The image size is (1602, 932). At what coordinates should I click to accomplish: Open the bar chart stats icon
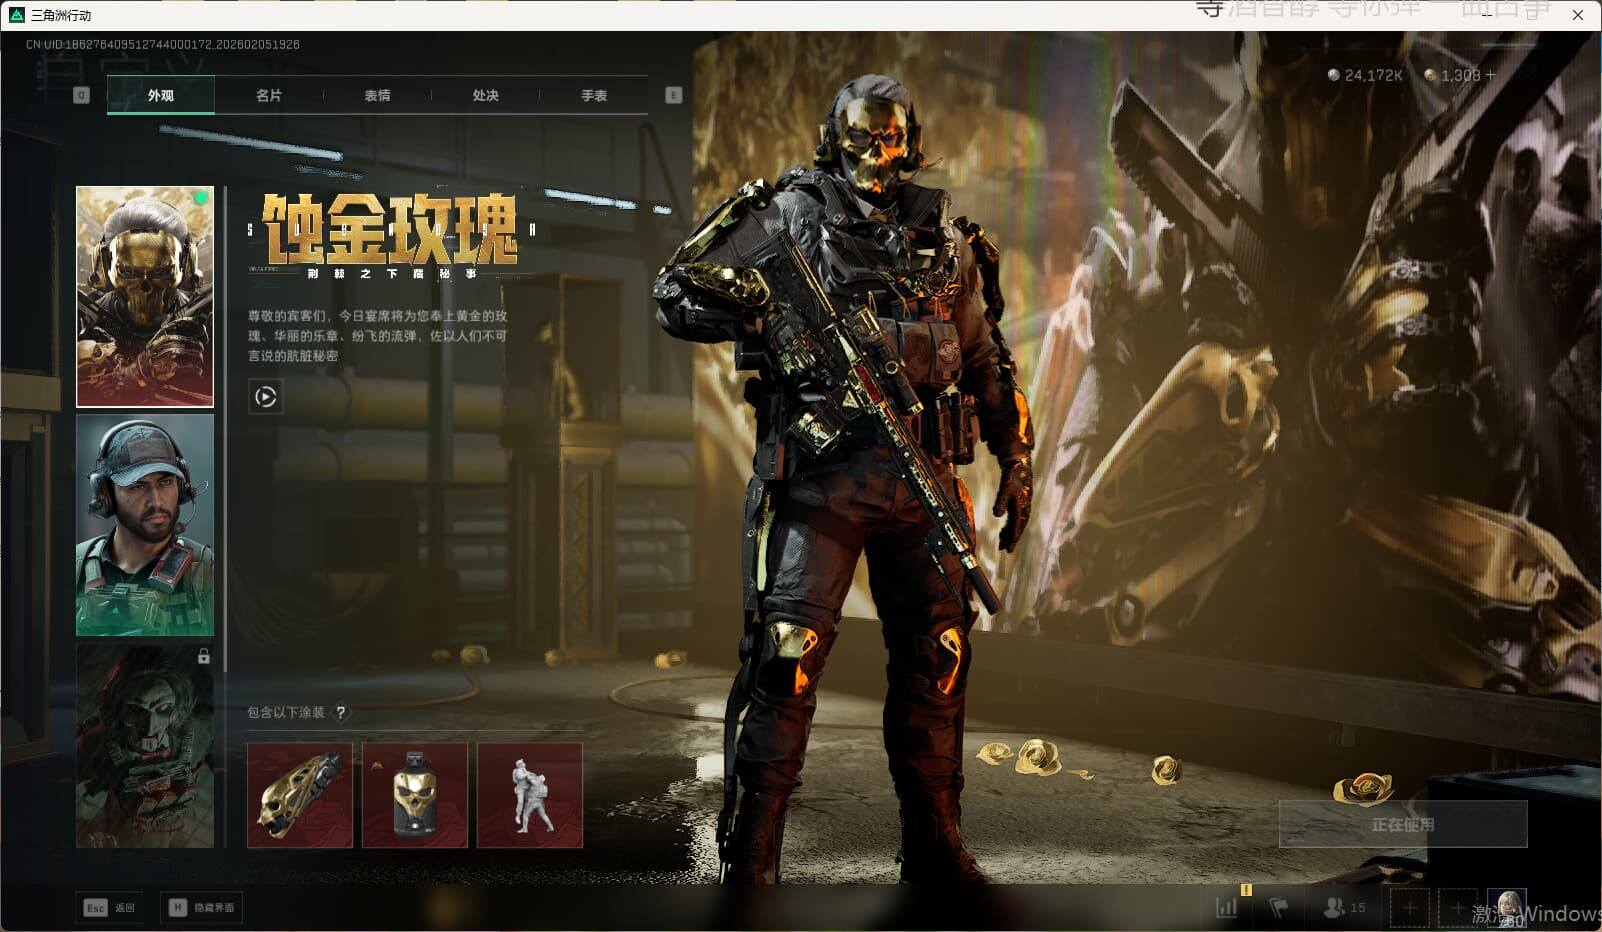click(1227, 907)
